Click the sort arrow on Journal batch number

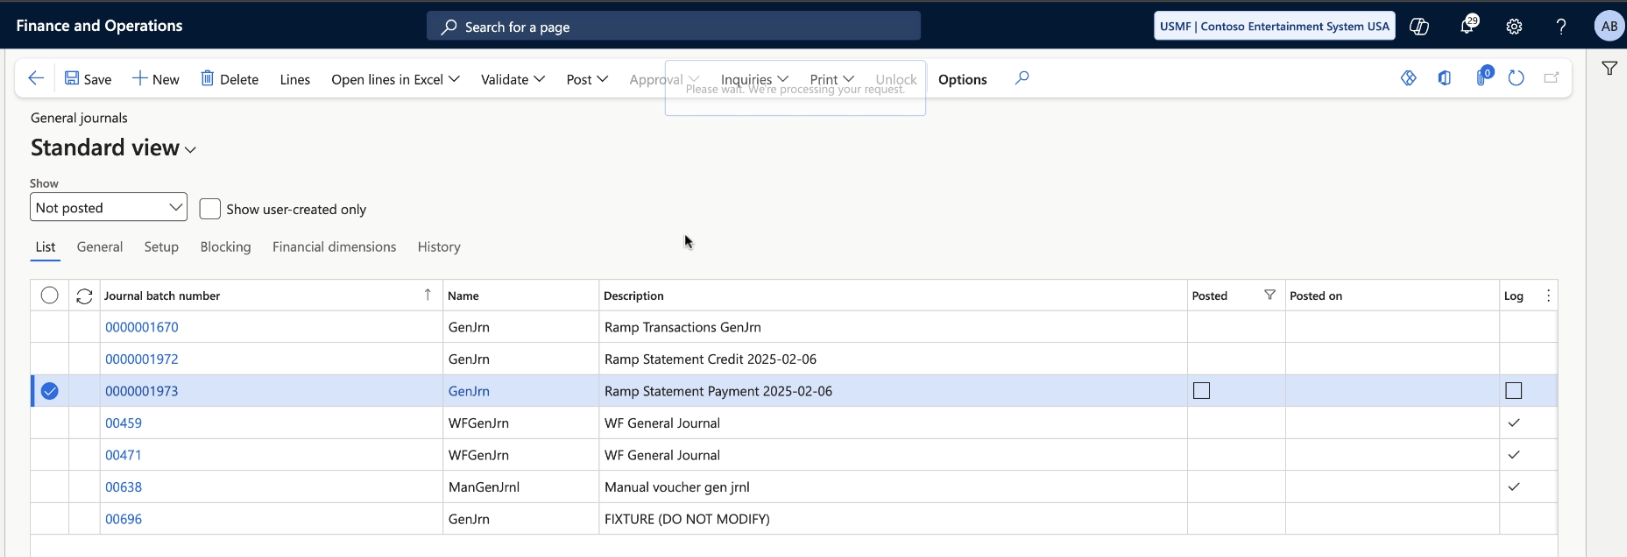428,295
